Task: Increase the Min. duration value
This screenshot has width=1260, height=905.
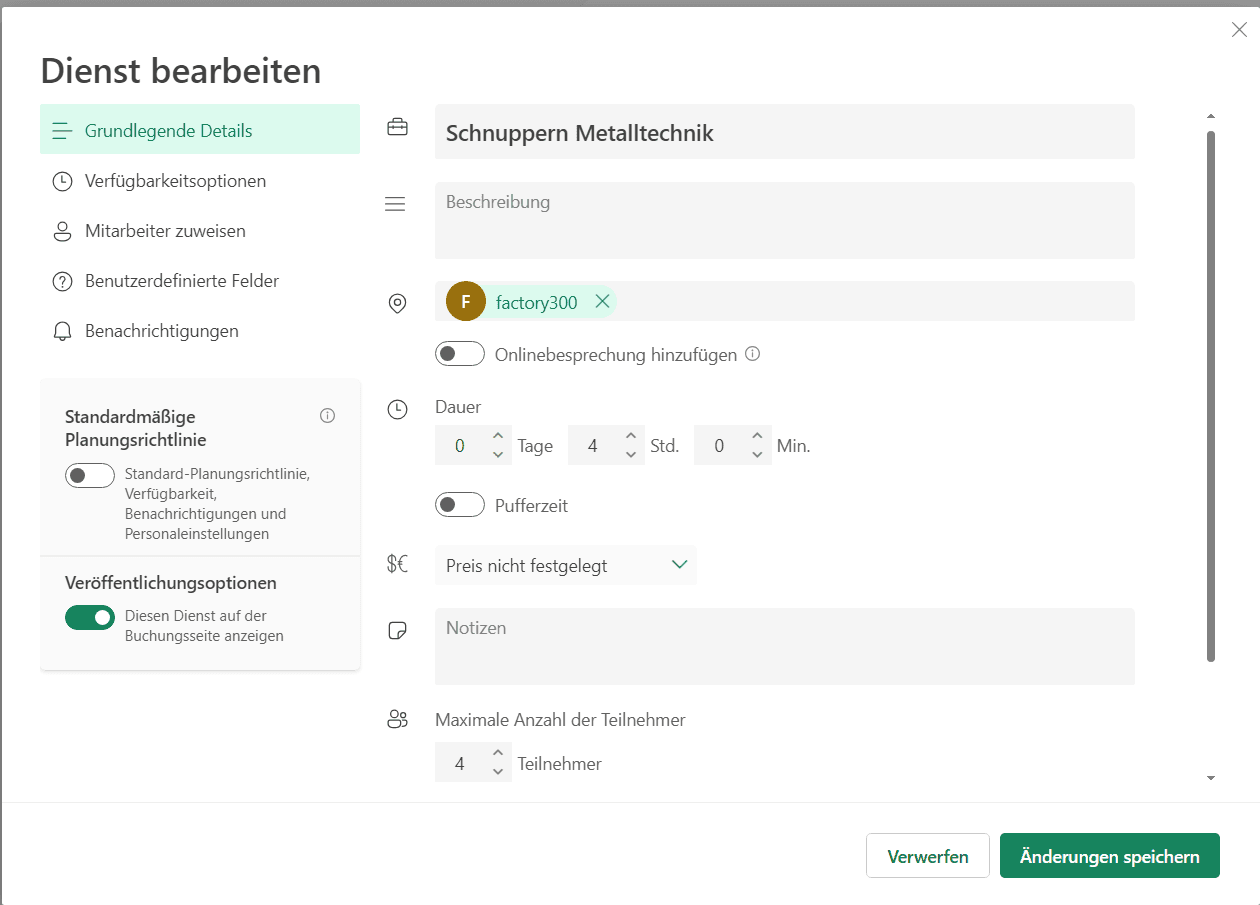Action: (x=757, y=436)
